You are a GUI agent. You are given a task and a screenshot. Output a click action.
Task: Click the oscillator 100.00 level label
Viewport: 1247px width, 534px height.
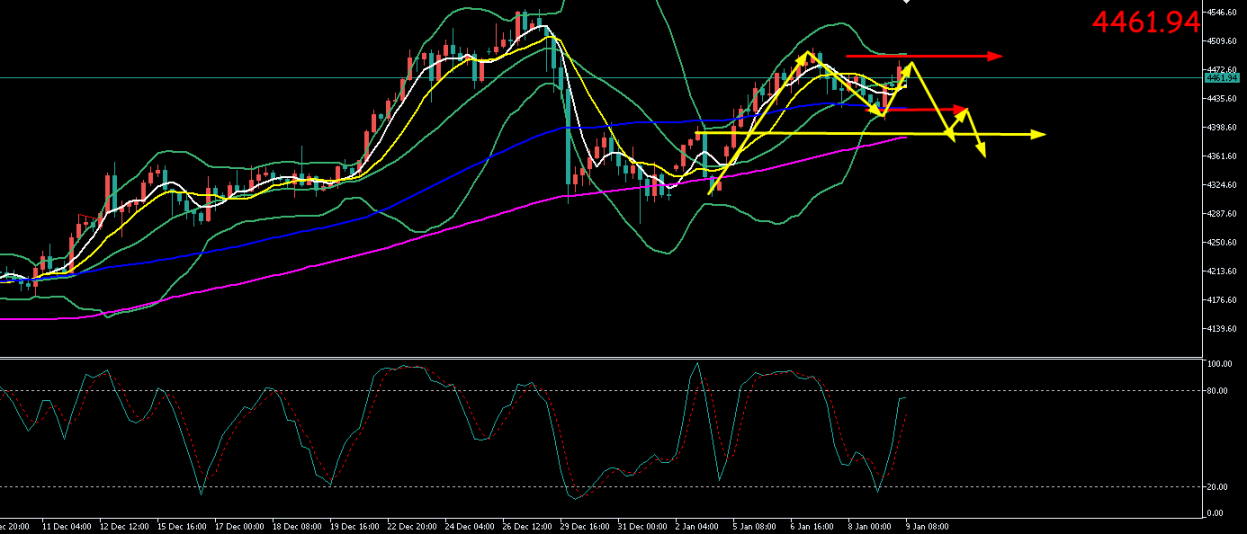point(1219,365)
